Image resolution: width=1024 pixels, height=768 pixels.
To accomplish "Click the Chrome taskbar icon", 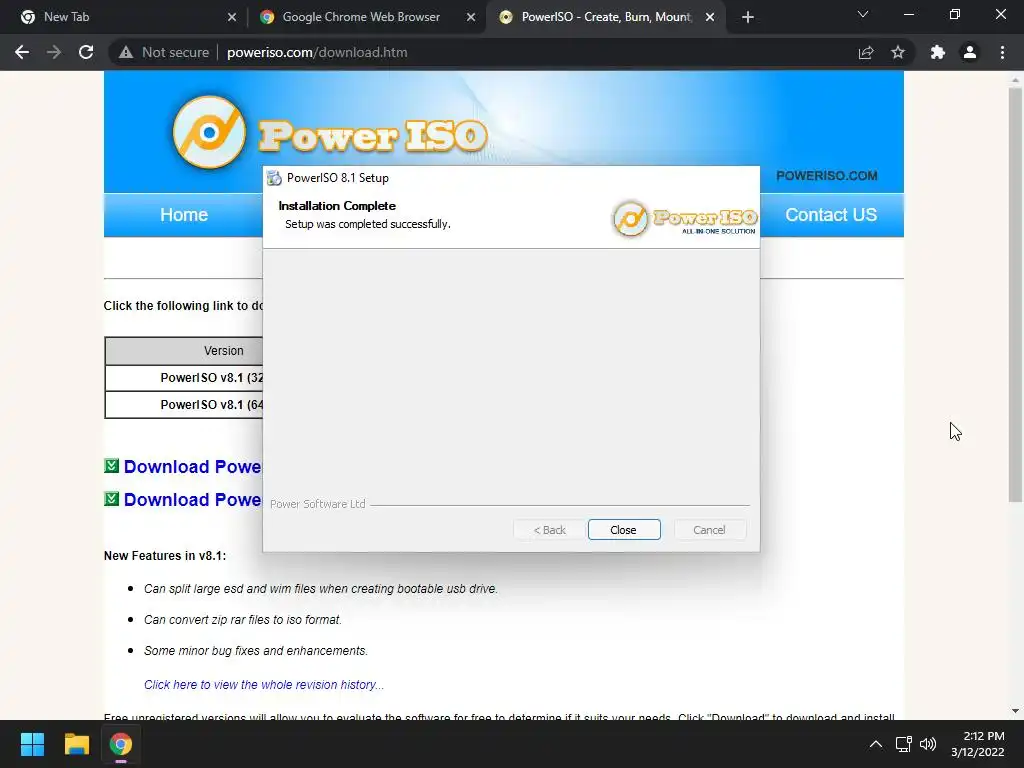I will point(120,744).
